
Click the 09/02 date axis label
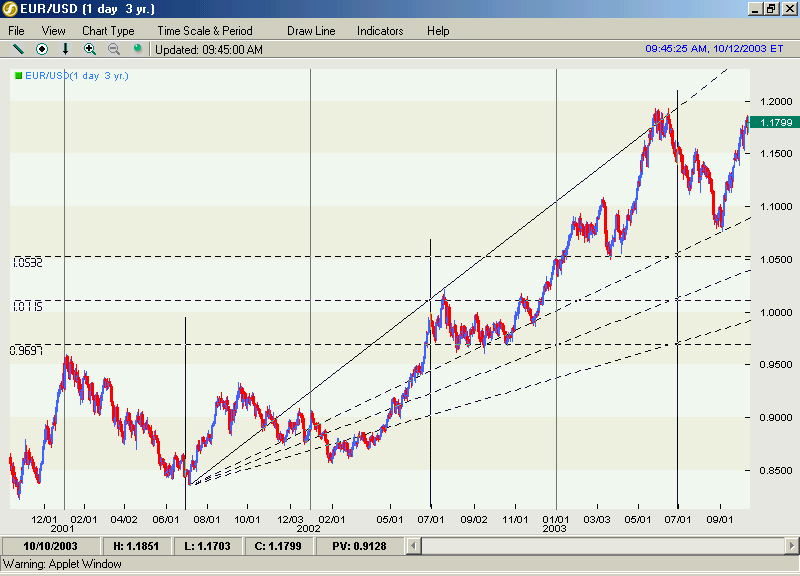474,519
